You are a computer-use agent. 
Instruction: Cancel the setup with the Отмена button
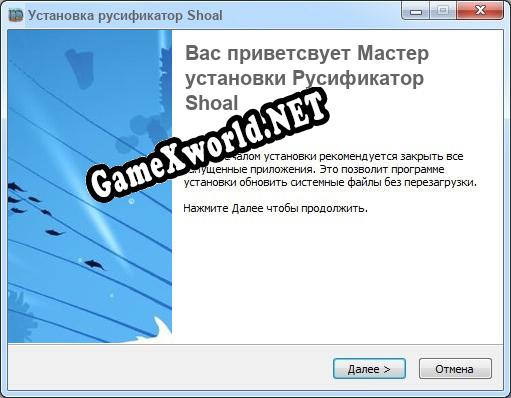[455, 369]
